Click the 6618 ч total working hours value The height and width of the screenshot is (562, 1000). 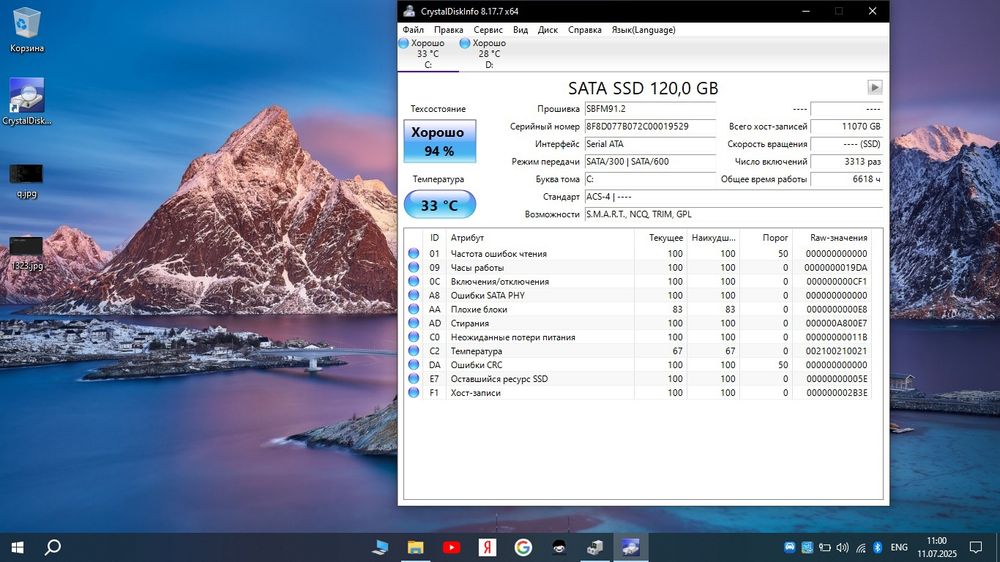tap(846, 179)
